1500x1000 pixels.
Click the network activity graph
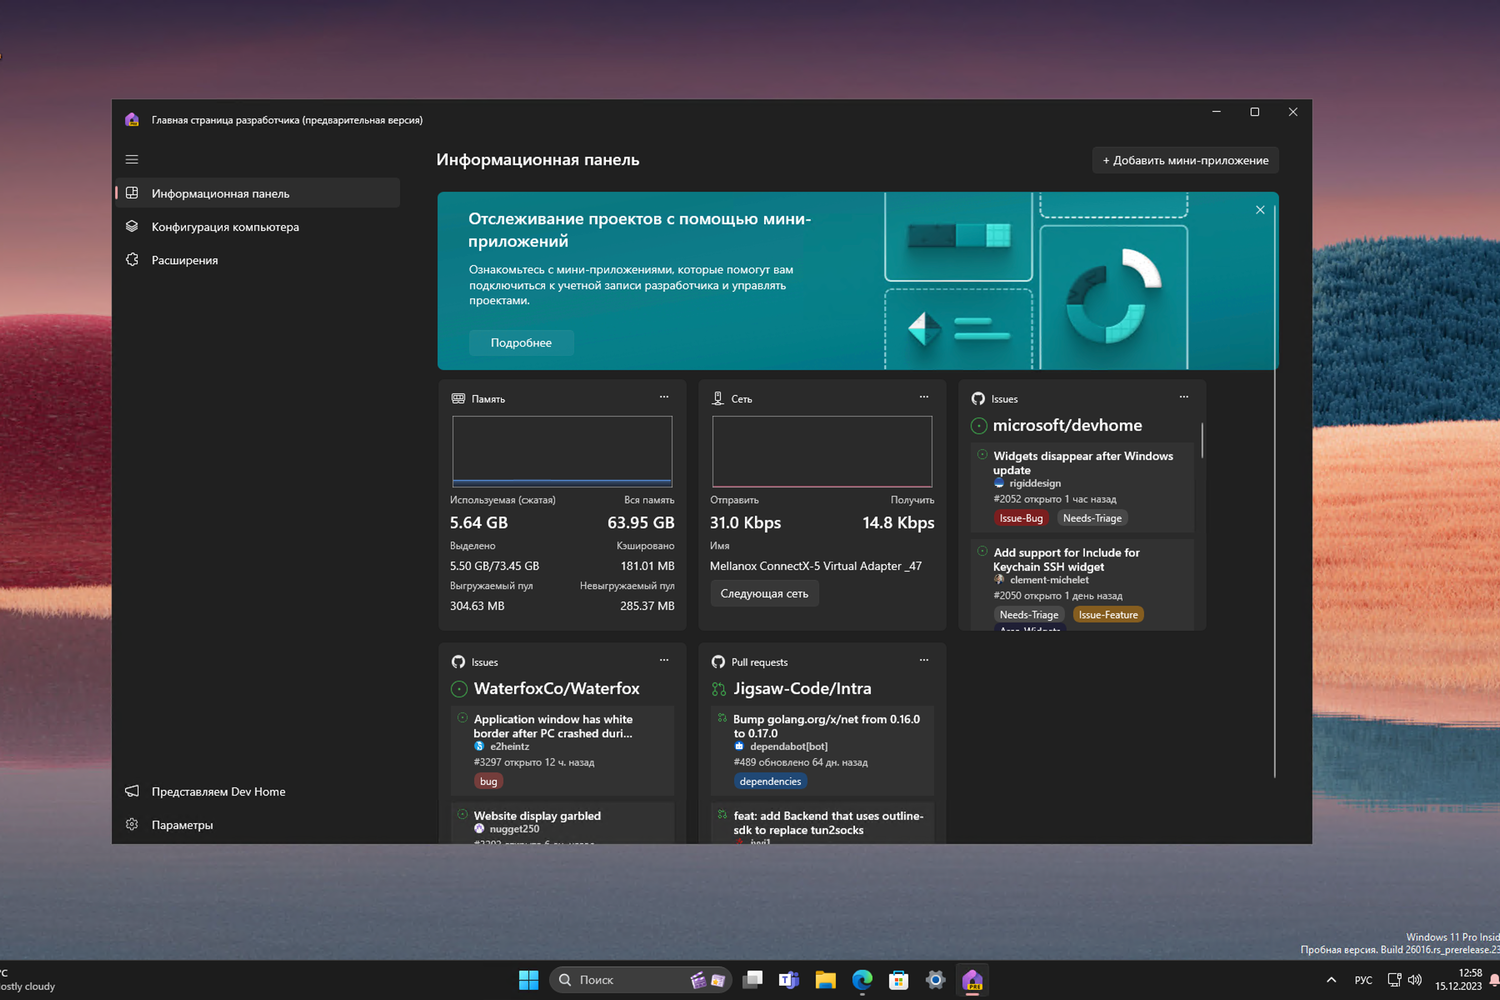[x=822, y=452]
